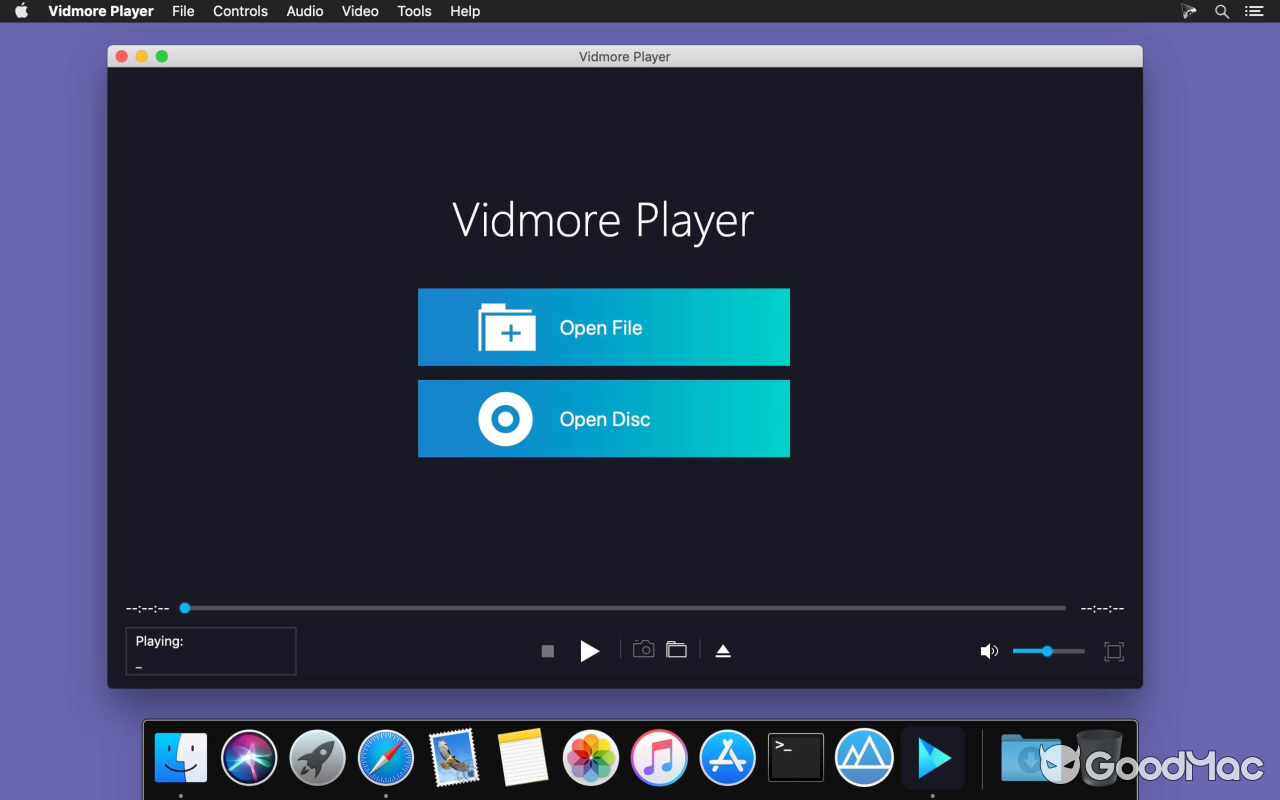Open the Audio menu
The height and width of the screenshot is (800, 1280).
tap(304, 11)
